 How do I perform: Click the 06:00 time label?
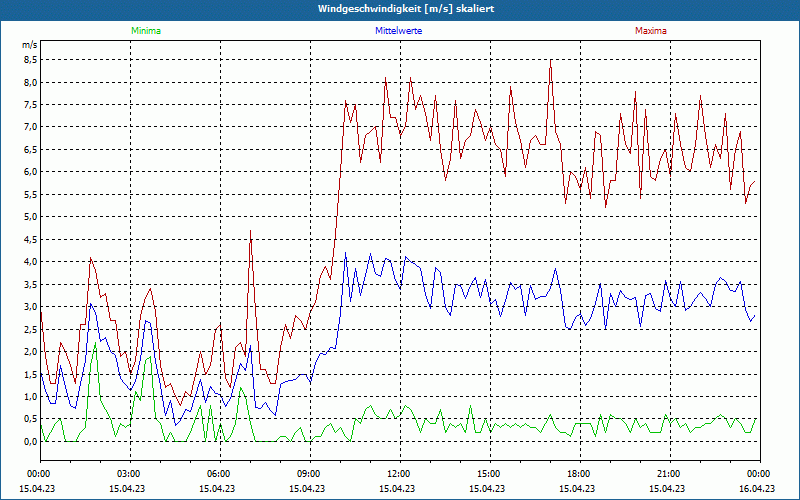point(217,474)
